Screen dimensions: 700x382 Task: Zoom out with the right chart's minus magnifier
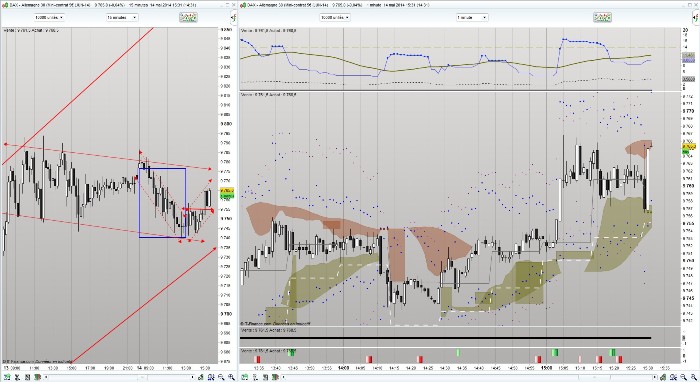coord(683,377)
